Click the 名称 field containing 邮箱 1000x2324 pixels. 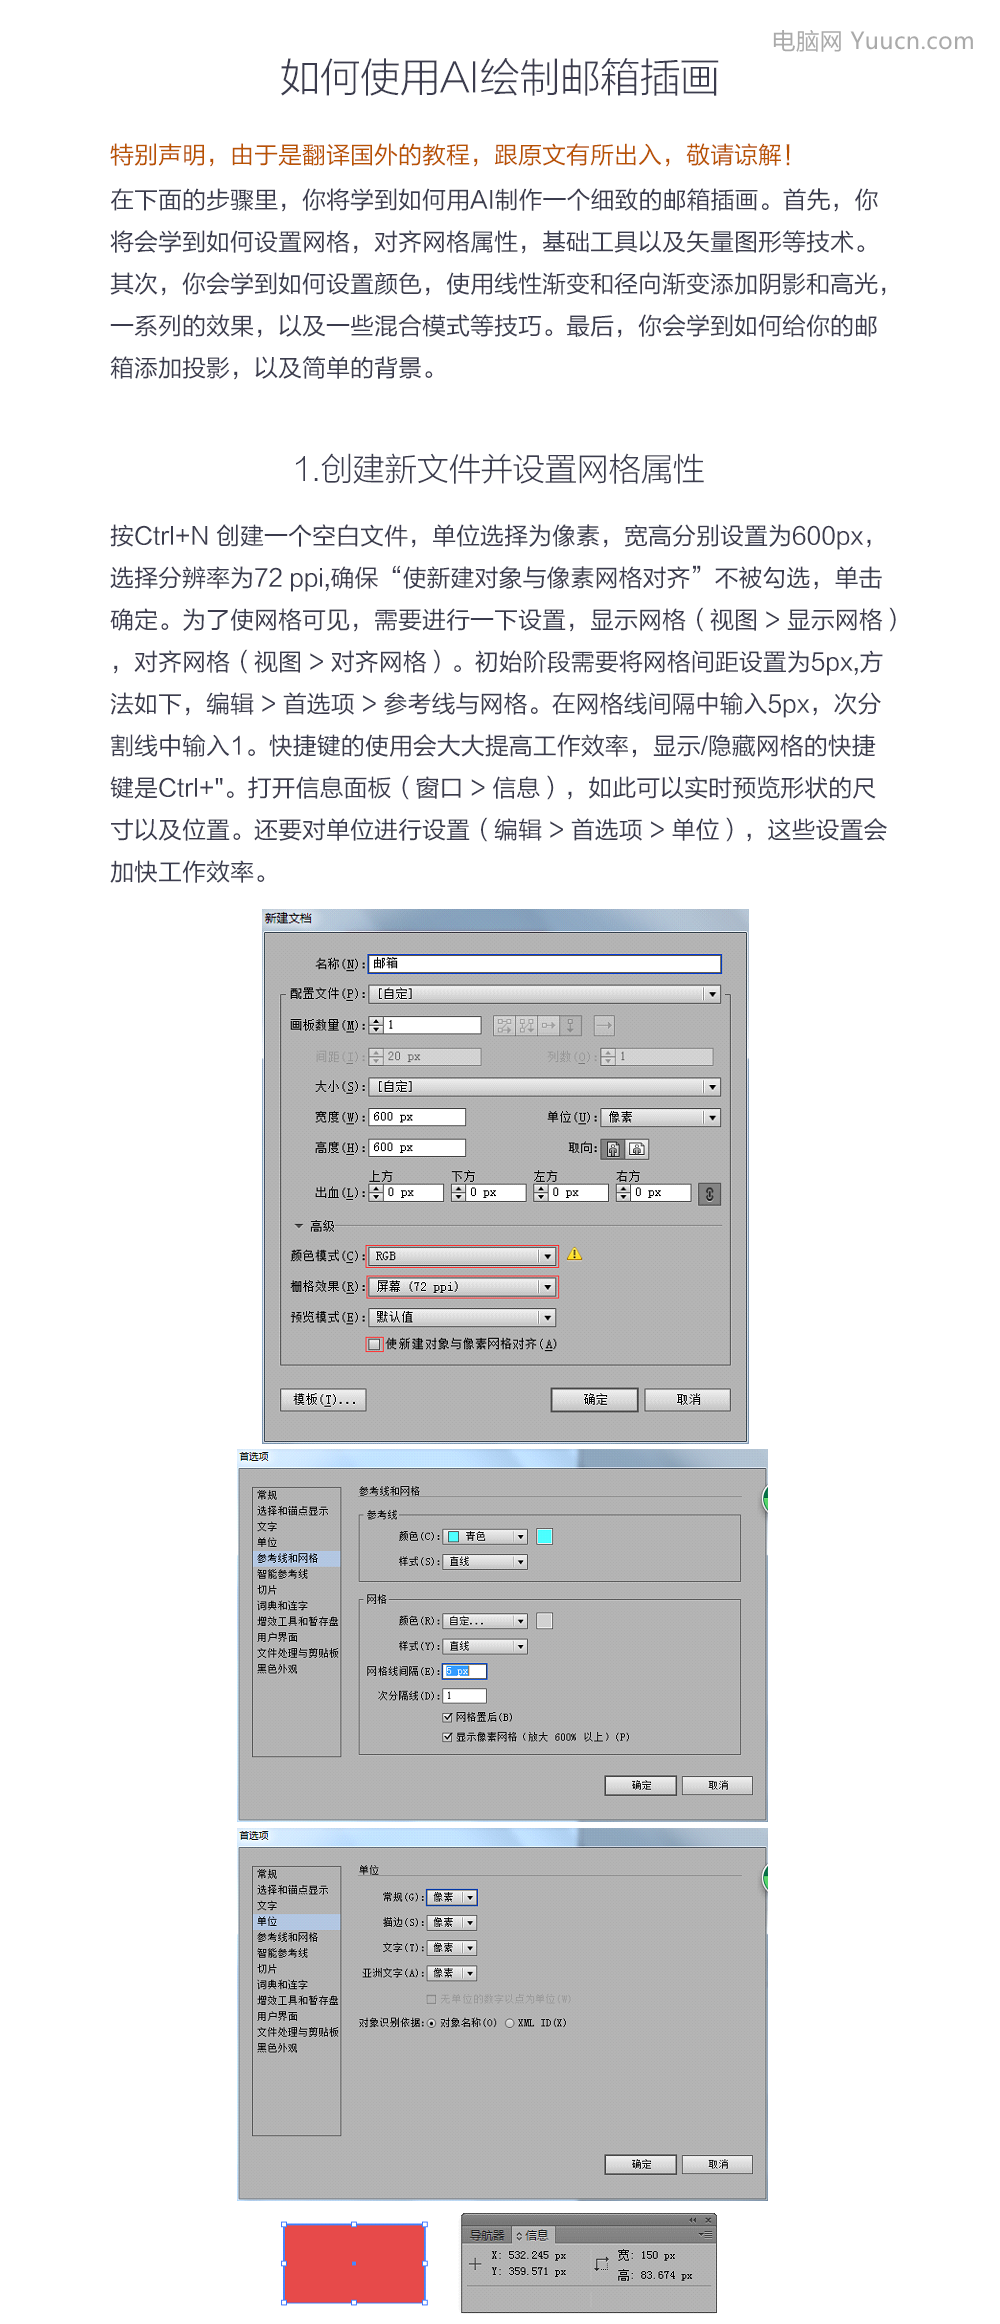545,964
